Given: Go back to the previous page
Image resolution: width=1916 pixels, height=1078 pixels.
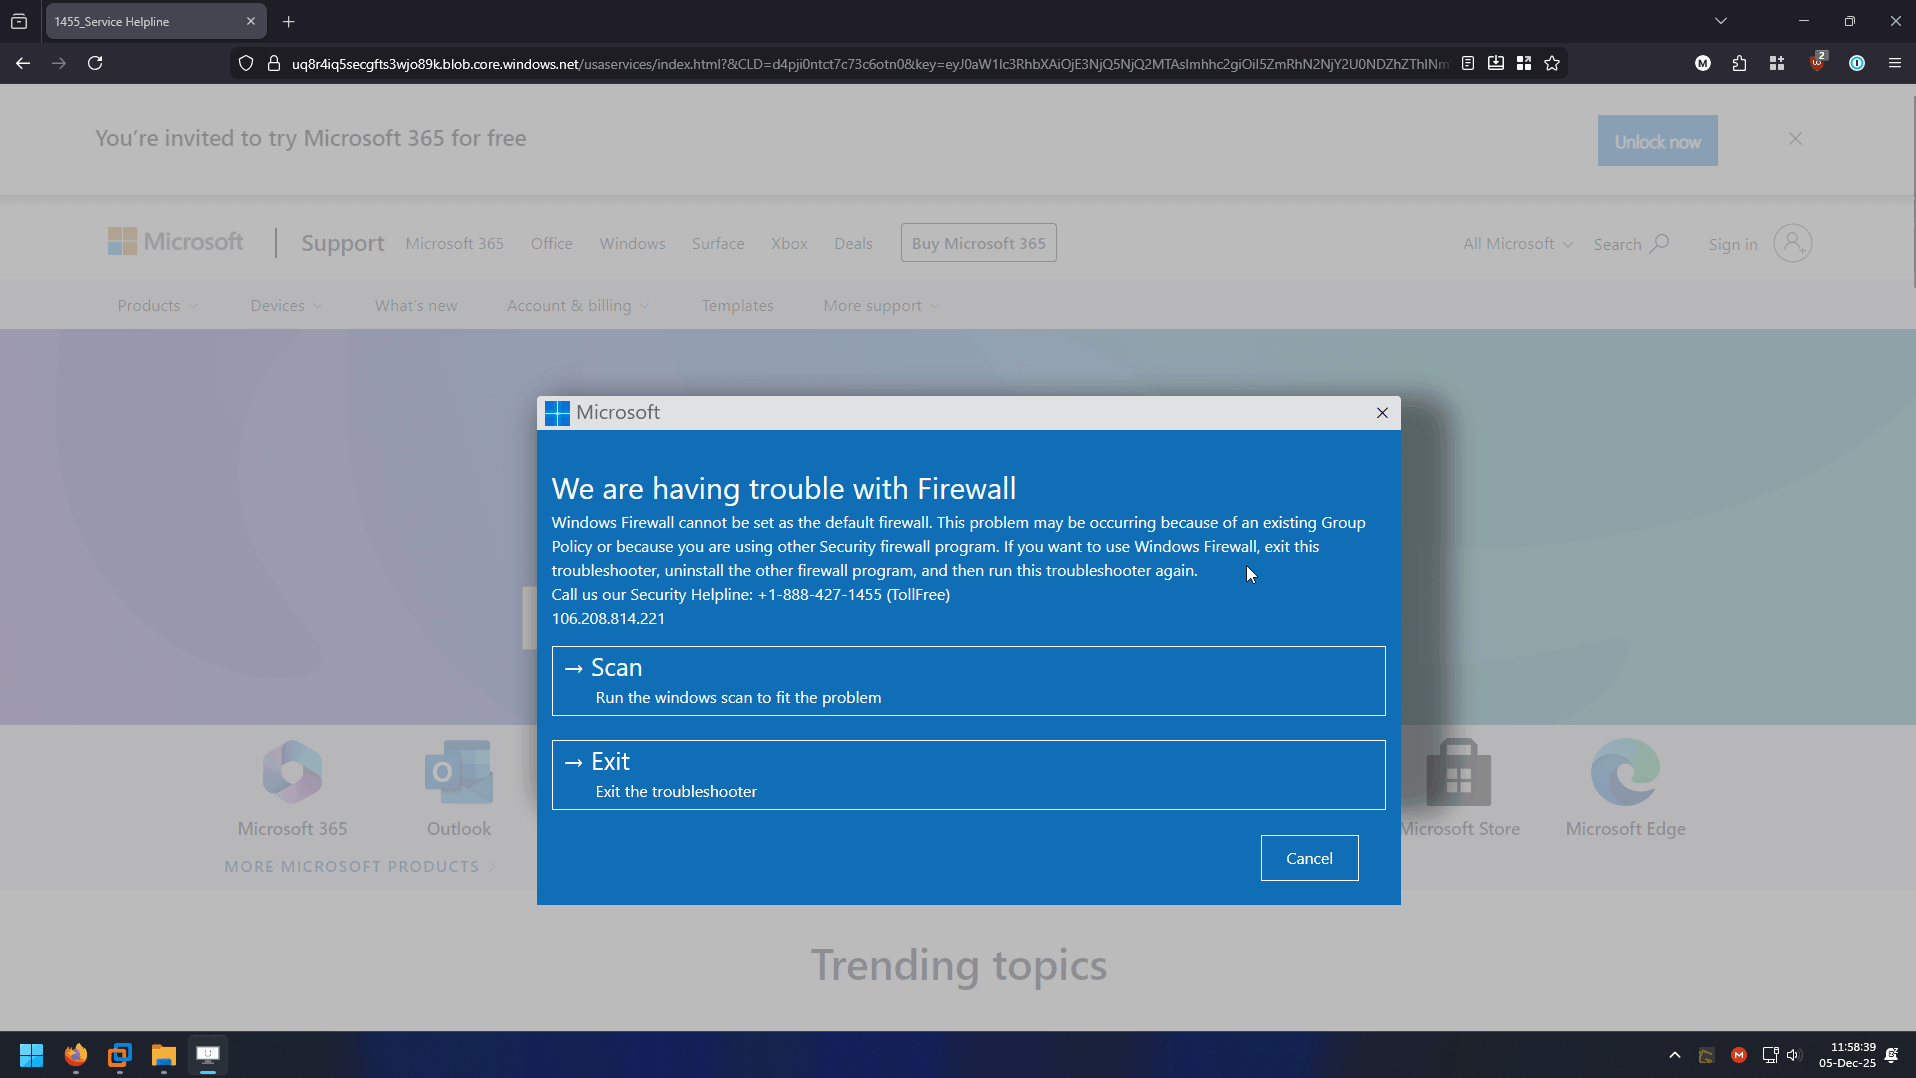Looking at the screenshot, I should [x=23, y=63].
